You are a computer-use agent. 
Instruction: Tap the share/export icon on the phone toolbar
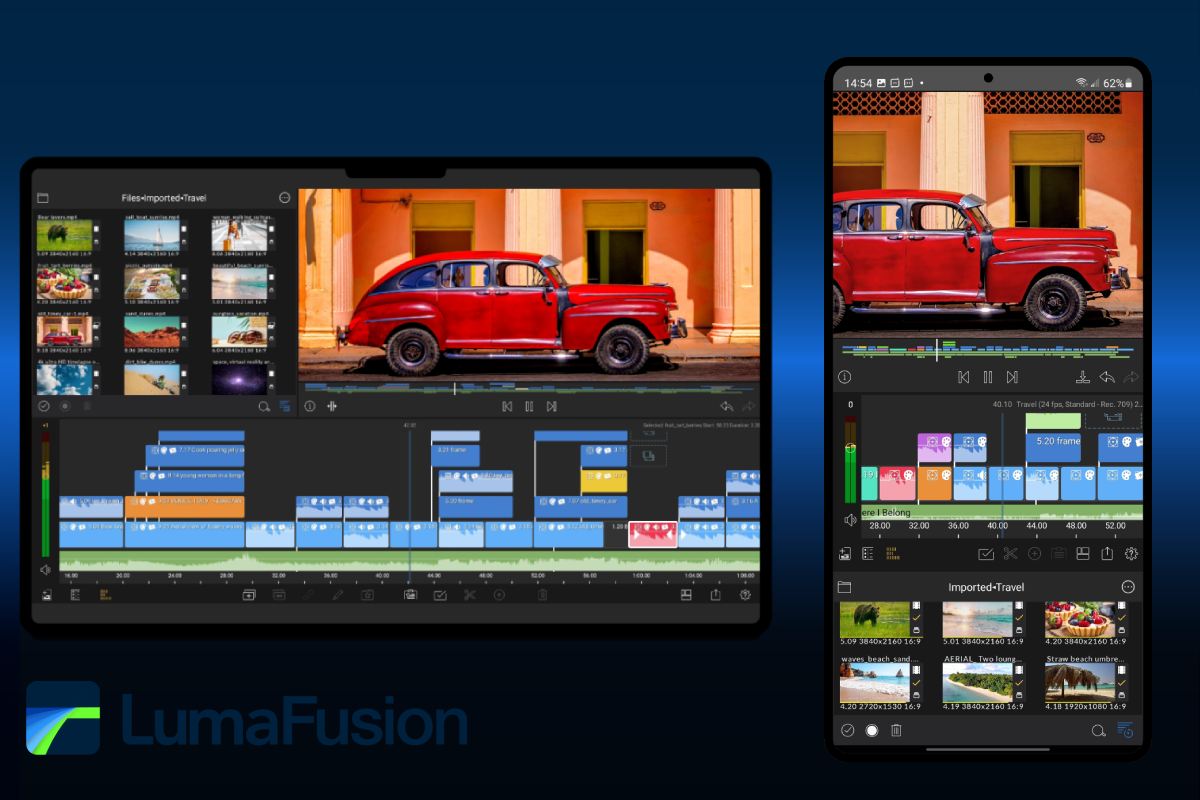pos(1107,553)
